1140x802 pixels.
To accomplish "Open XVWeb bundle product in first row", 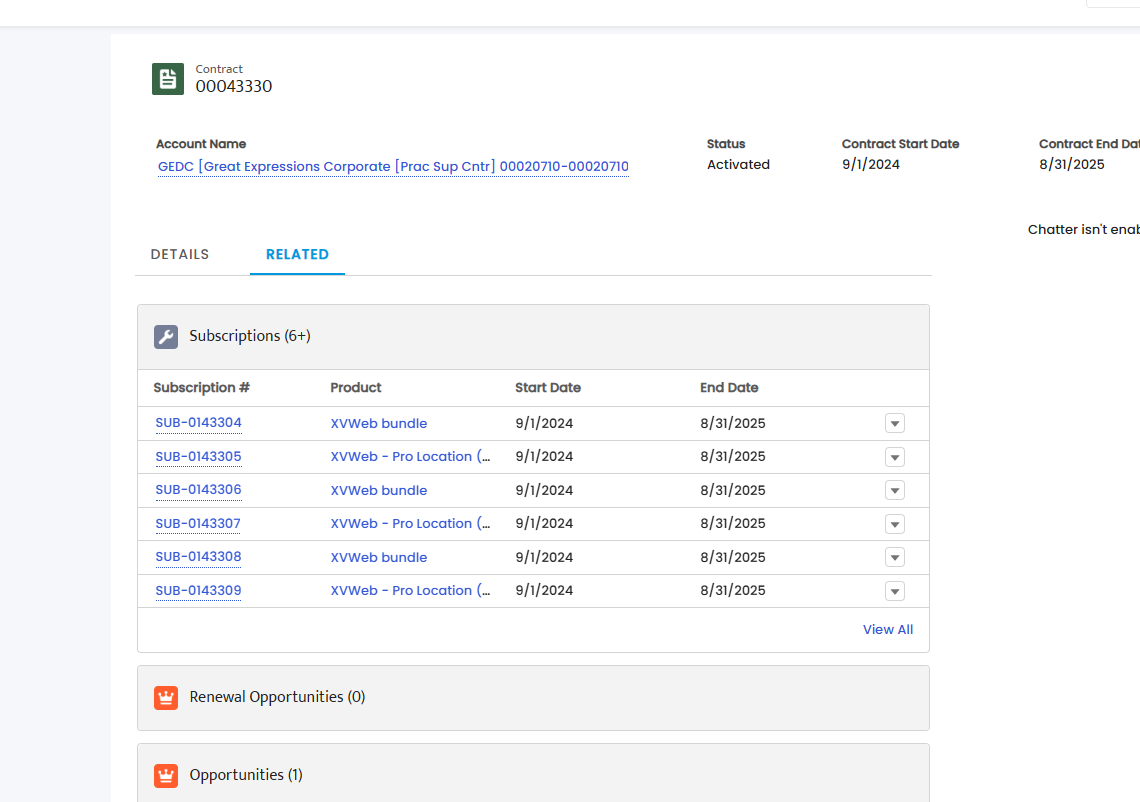I will tap(379, 423).
